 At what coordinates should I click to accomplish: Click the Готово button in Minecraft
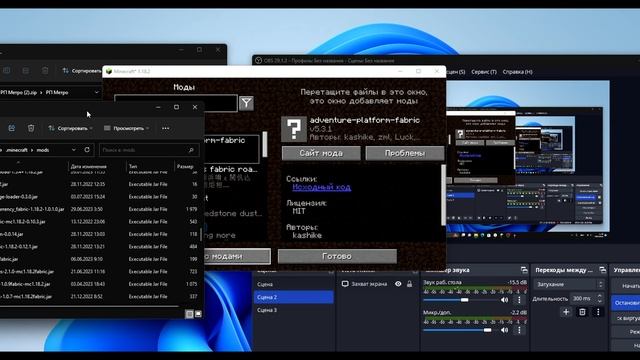point(337,256)
